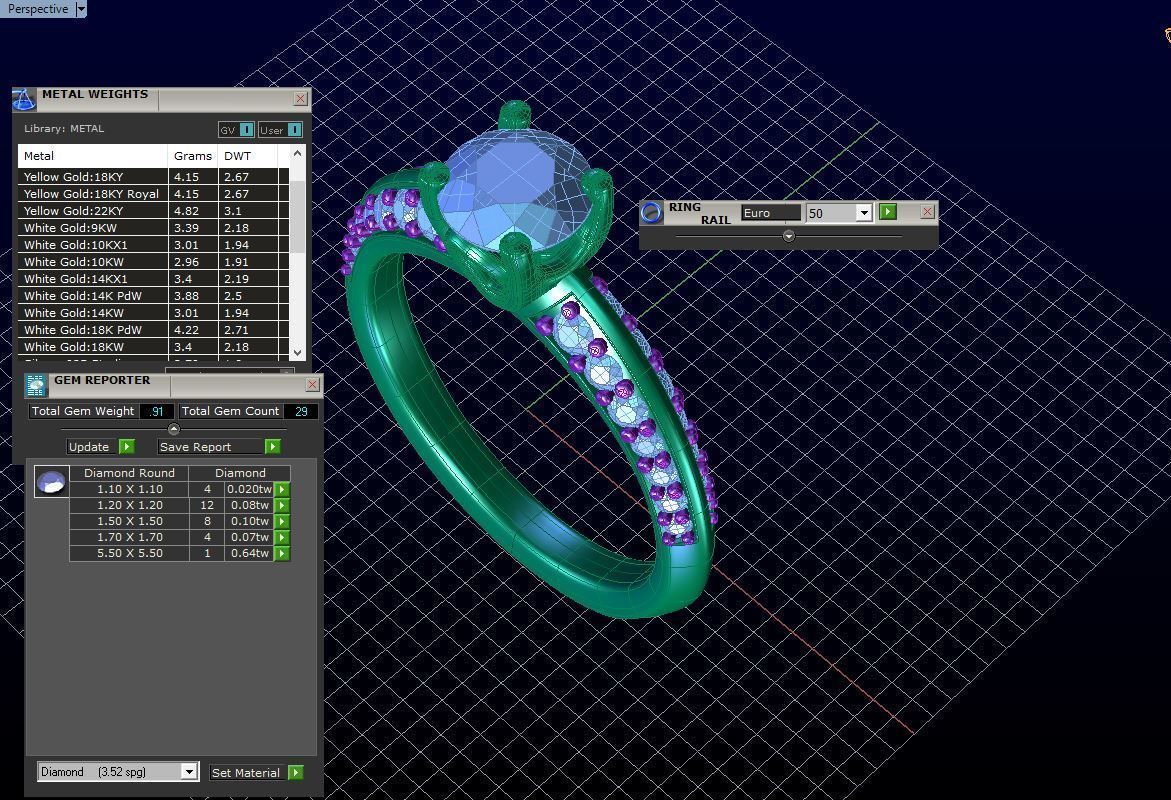This screenshot has height=800, width=1171.
Task: Click the Gem Reporter panel icon
Action: pos(36,385)
